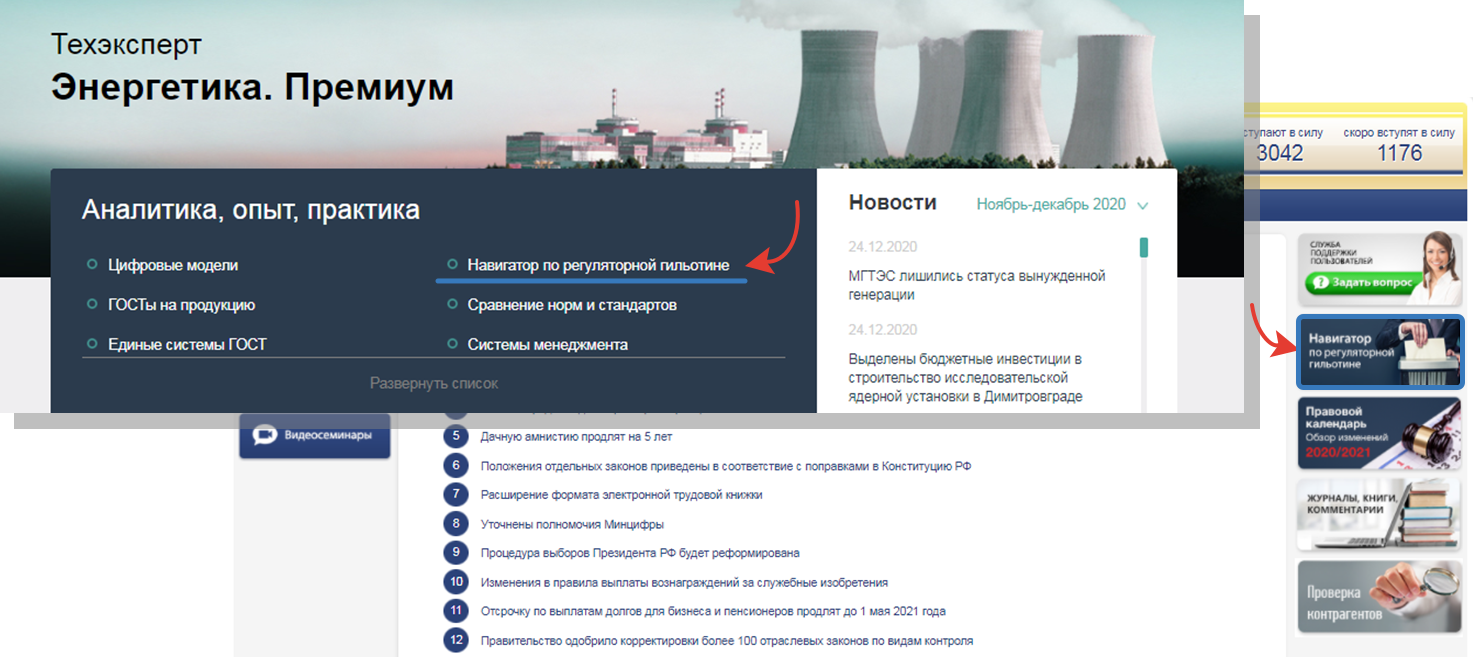Open the Ноябрь-декабрь 2020 news period dropdown
The height and width of the screenshot is (657, 1473).
[1063, 204]
